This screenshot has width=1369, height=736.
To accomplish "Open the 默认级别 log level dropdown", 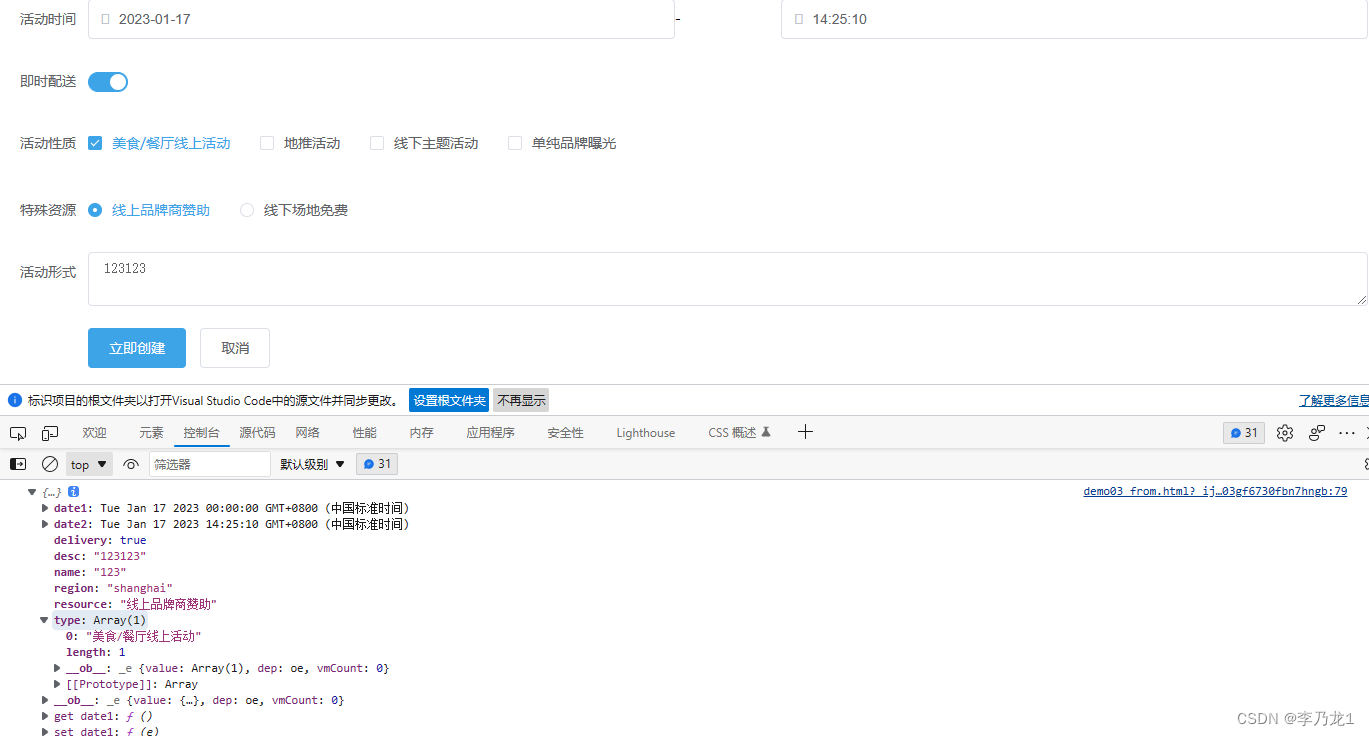I will tap(311, 463).
